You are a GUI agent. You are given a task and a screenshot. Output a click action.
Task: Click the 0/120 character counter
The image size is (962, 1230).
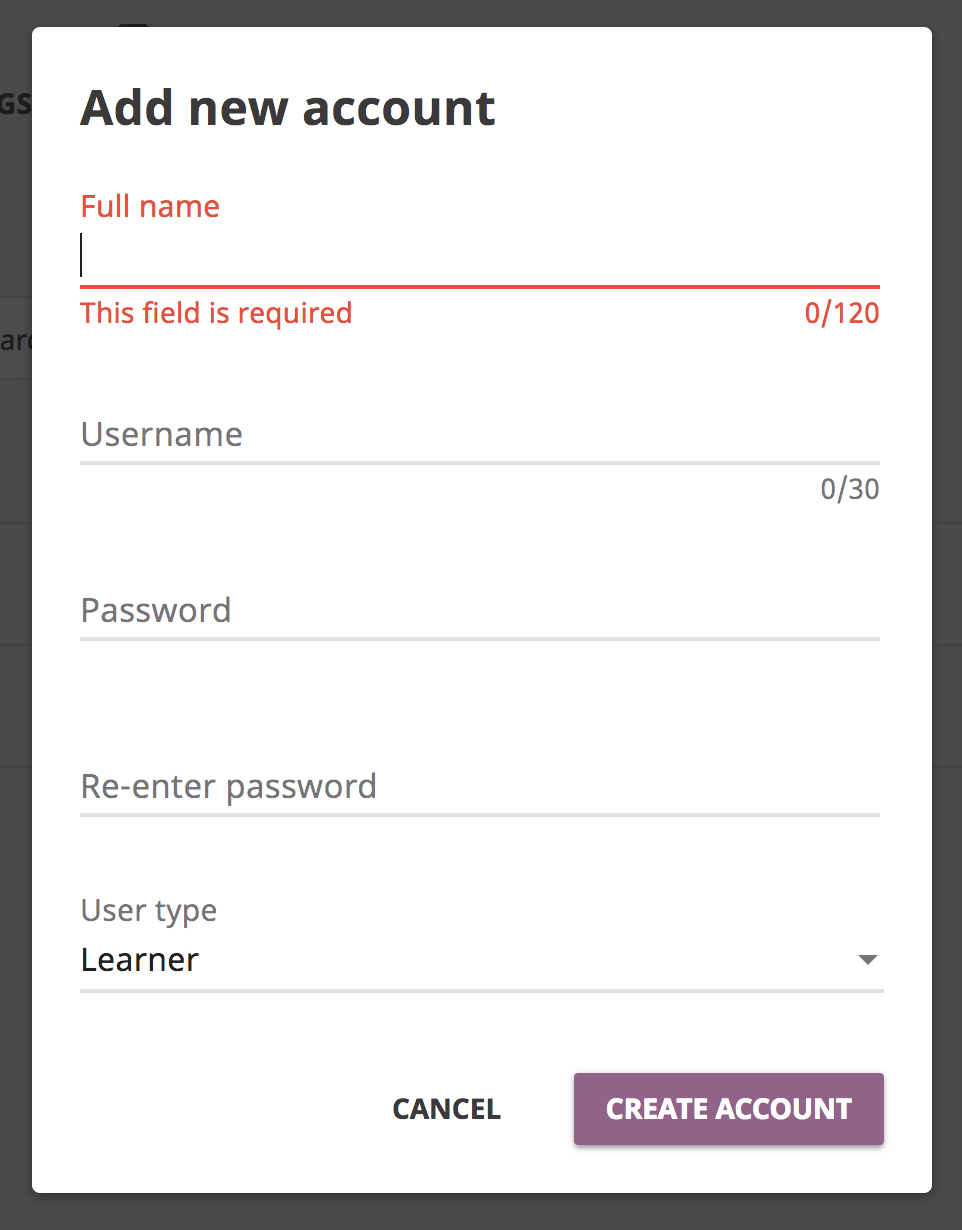coord(842,313)
